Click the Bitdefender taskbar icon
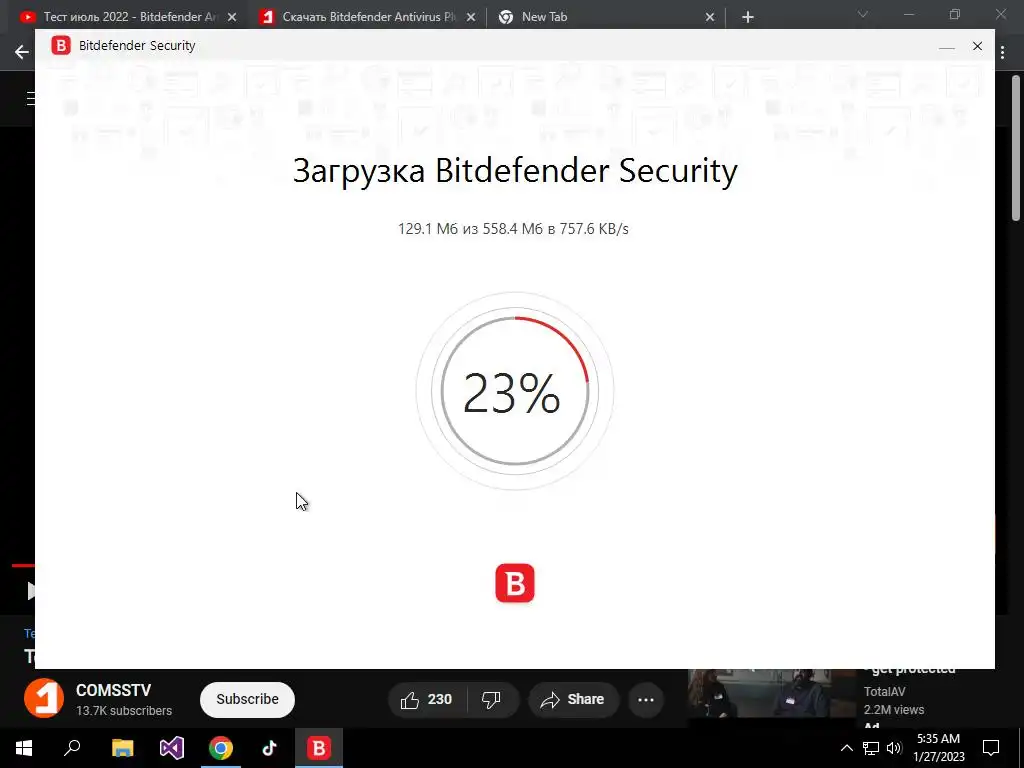Screen dimensions: 1024x768 (319, 748)
